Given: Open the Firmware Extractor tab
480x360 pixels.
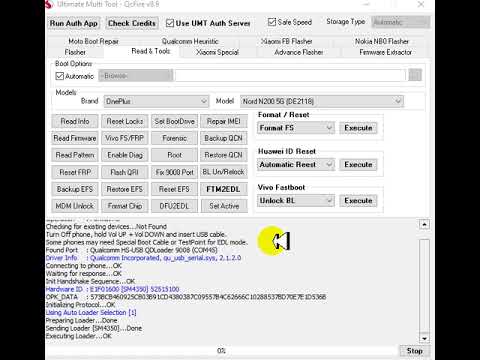Looking at the screenshot, I should point(385,52).
